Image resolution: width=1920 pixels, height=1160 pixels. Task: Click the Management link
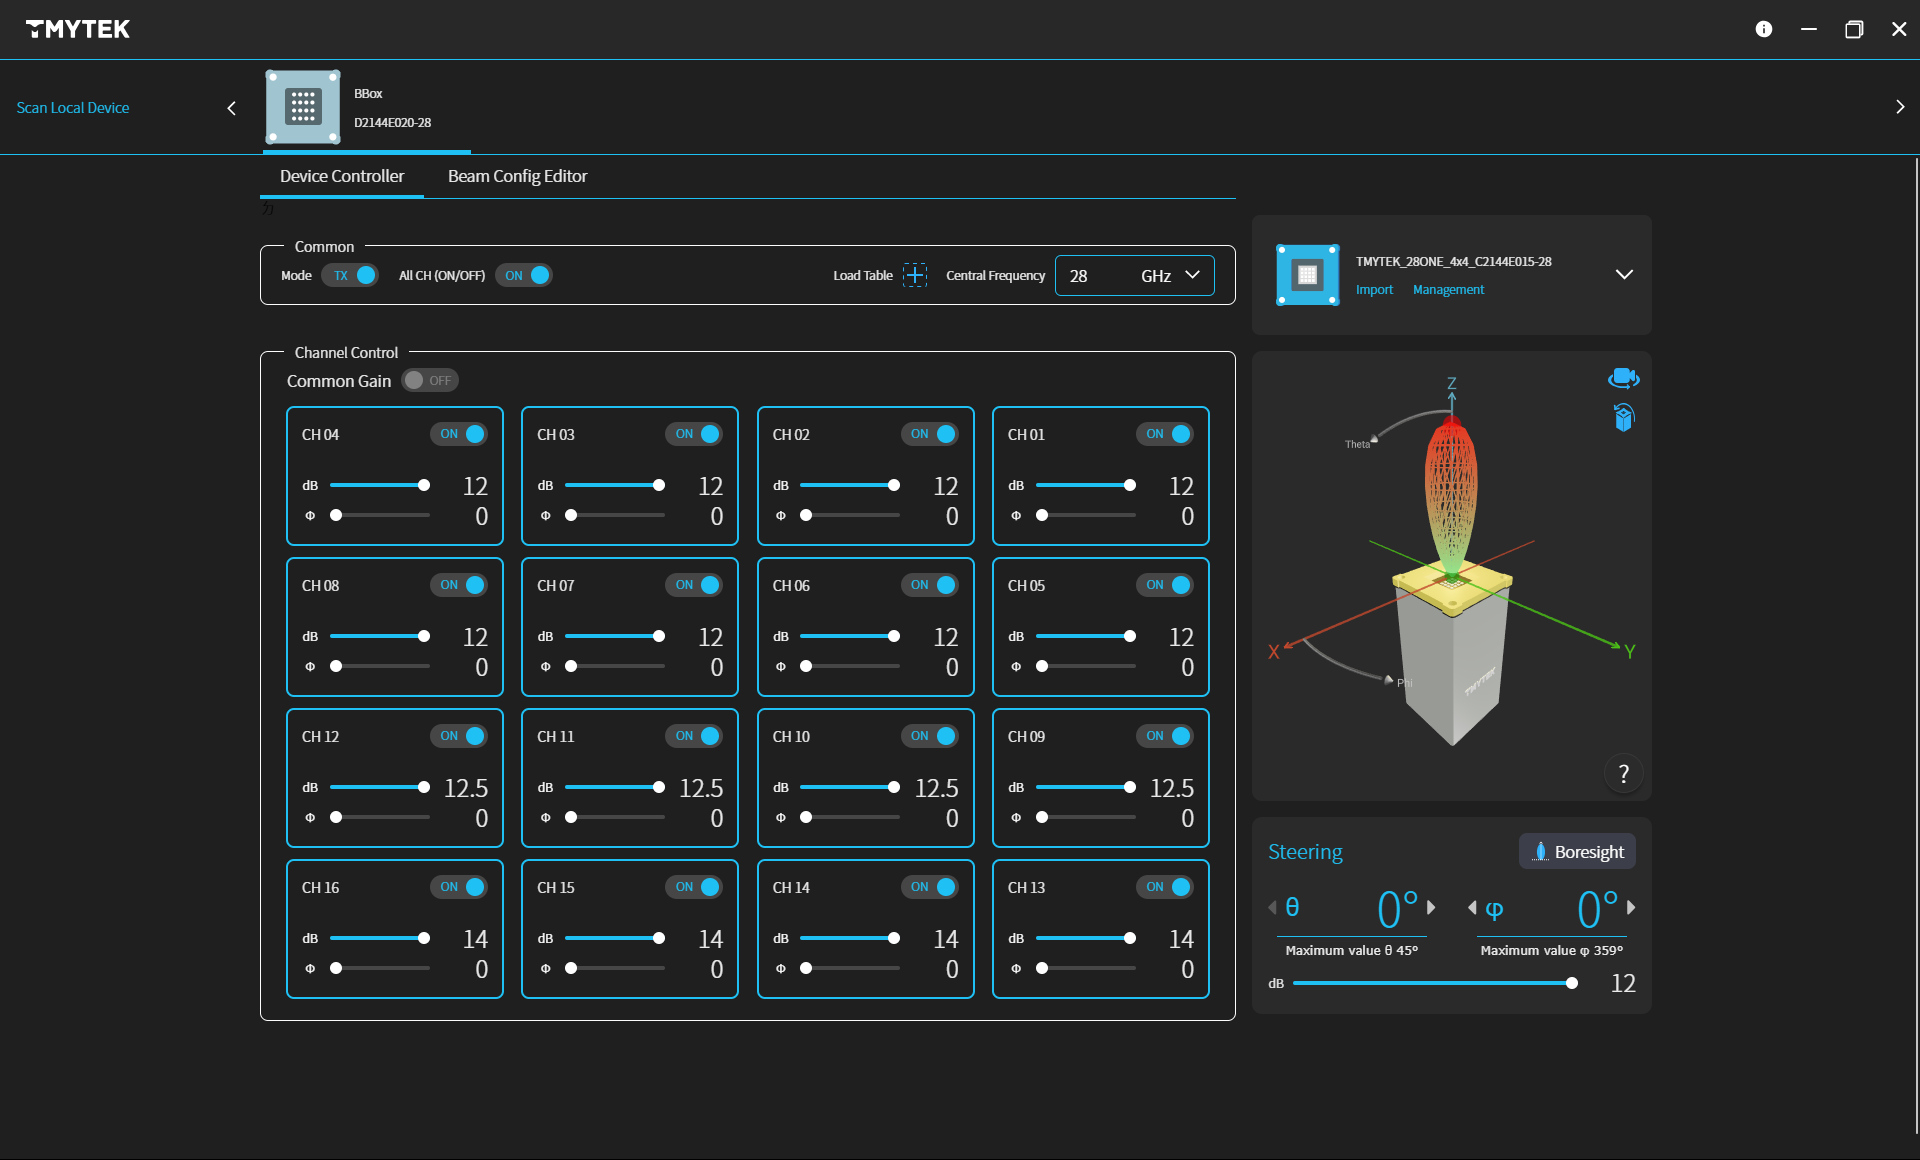[x=1447, y=290]
